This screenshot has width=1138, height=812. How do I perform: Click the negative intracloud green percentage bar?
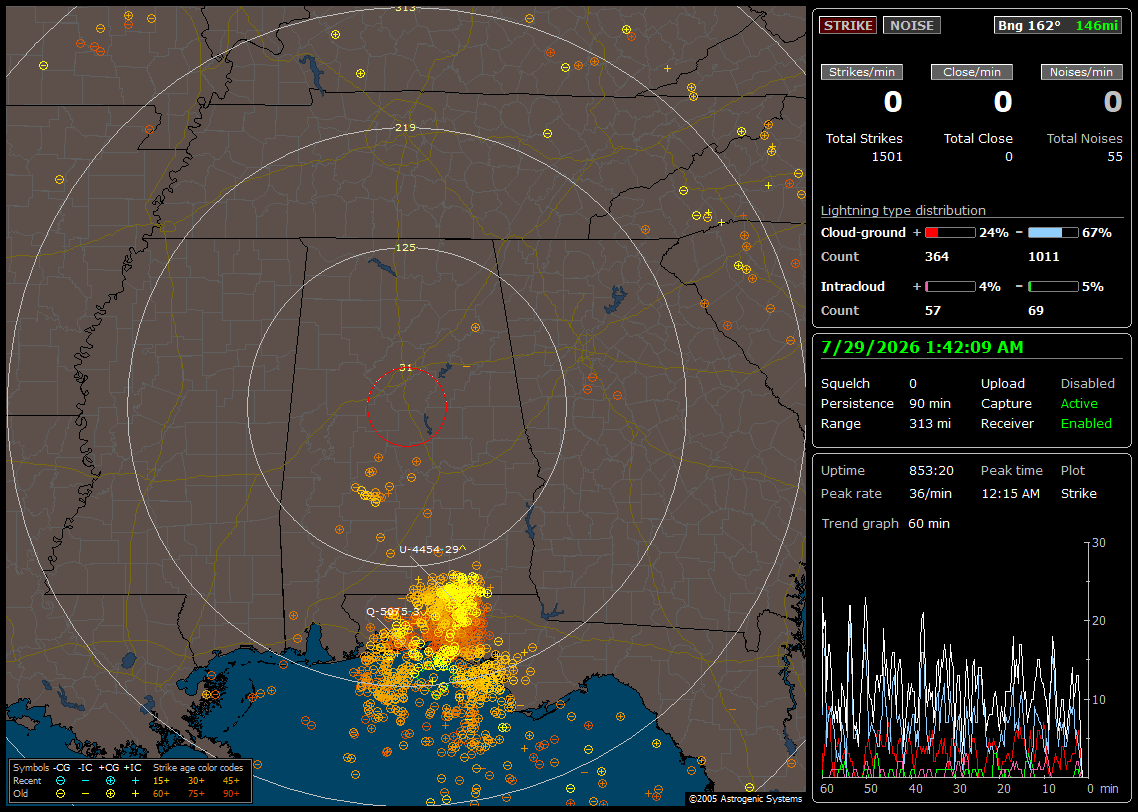click(x=1053, y=287)
